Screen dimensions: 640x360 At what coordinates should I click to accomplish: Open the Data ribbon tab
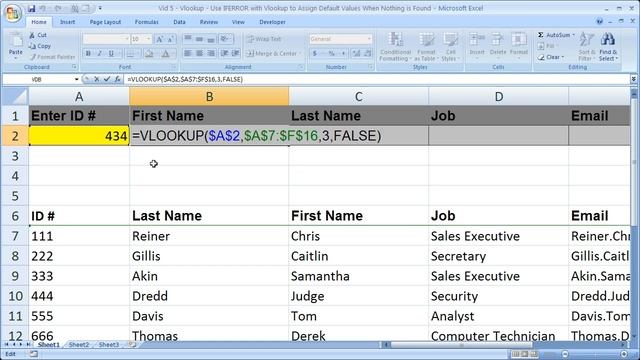coord(179,22)
